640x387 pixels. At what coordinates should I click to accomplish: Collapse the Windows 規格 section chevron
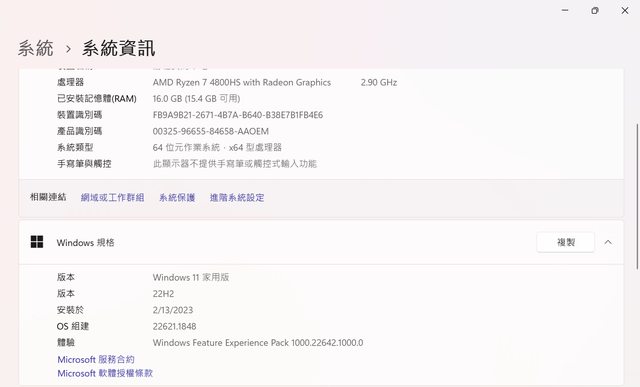(608, 242)
